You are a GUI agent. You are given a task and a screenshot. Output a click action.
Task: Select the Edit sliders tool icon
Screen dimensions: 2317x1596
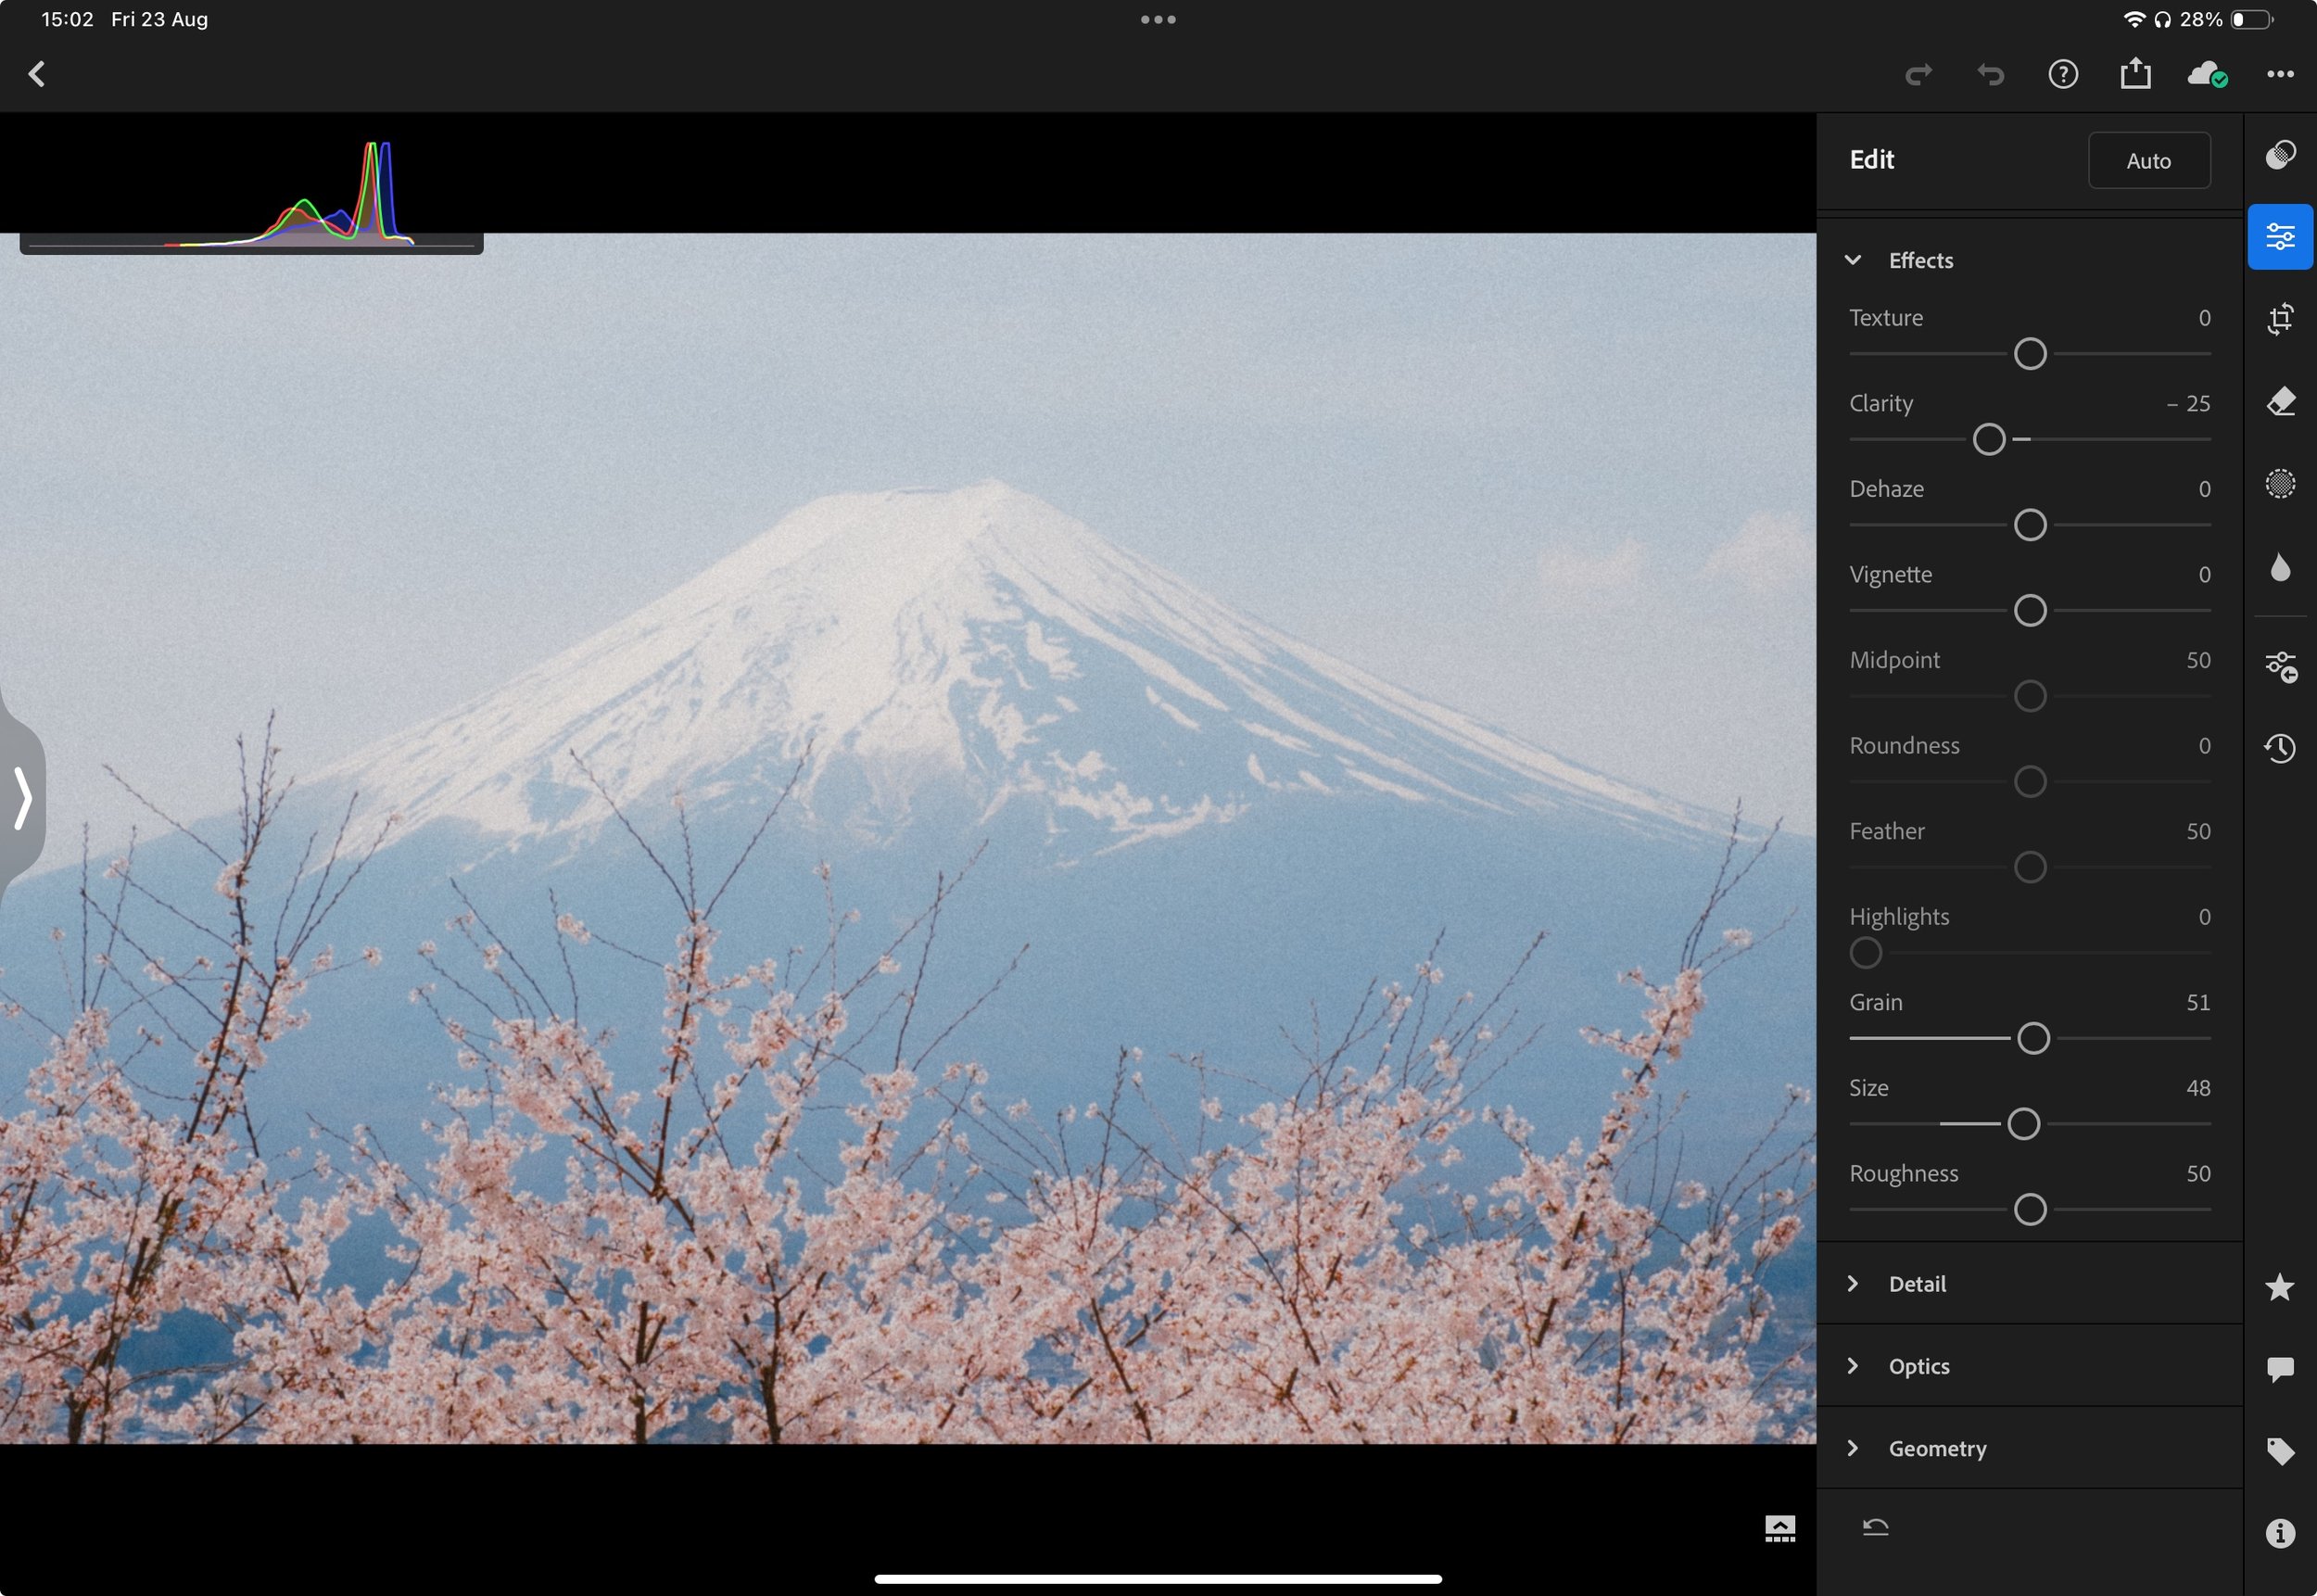(x=2280, y=237)
